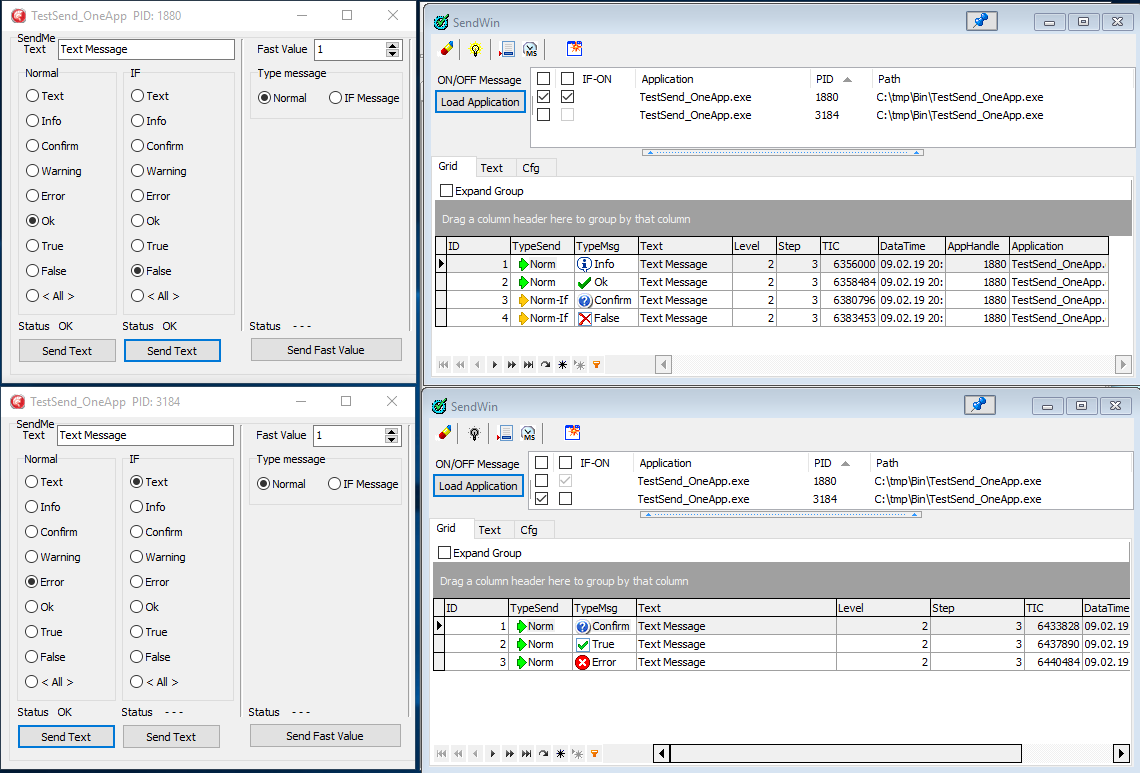Click the spark window icon in the top SendWin toolbar
The width and height of the screenshot is (1140, 773).
click(574, 48)
